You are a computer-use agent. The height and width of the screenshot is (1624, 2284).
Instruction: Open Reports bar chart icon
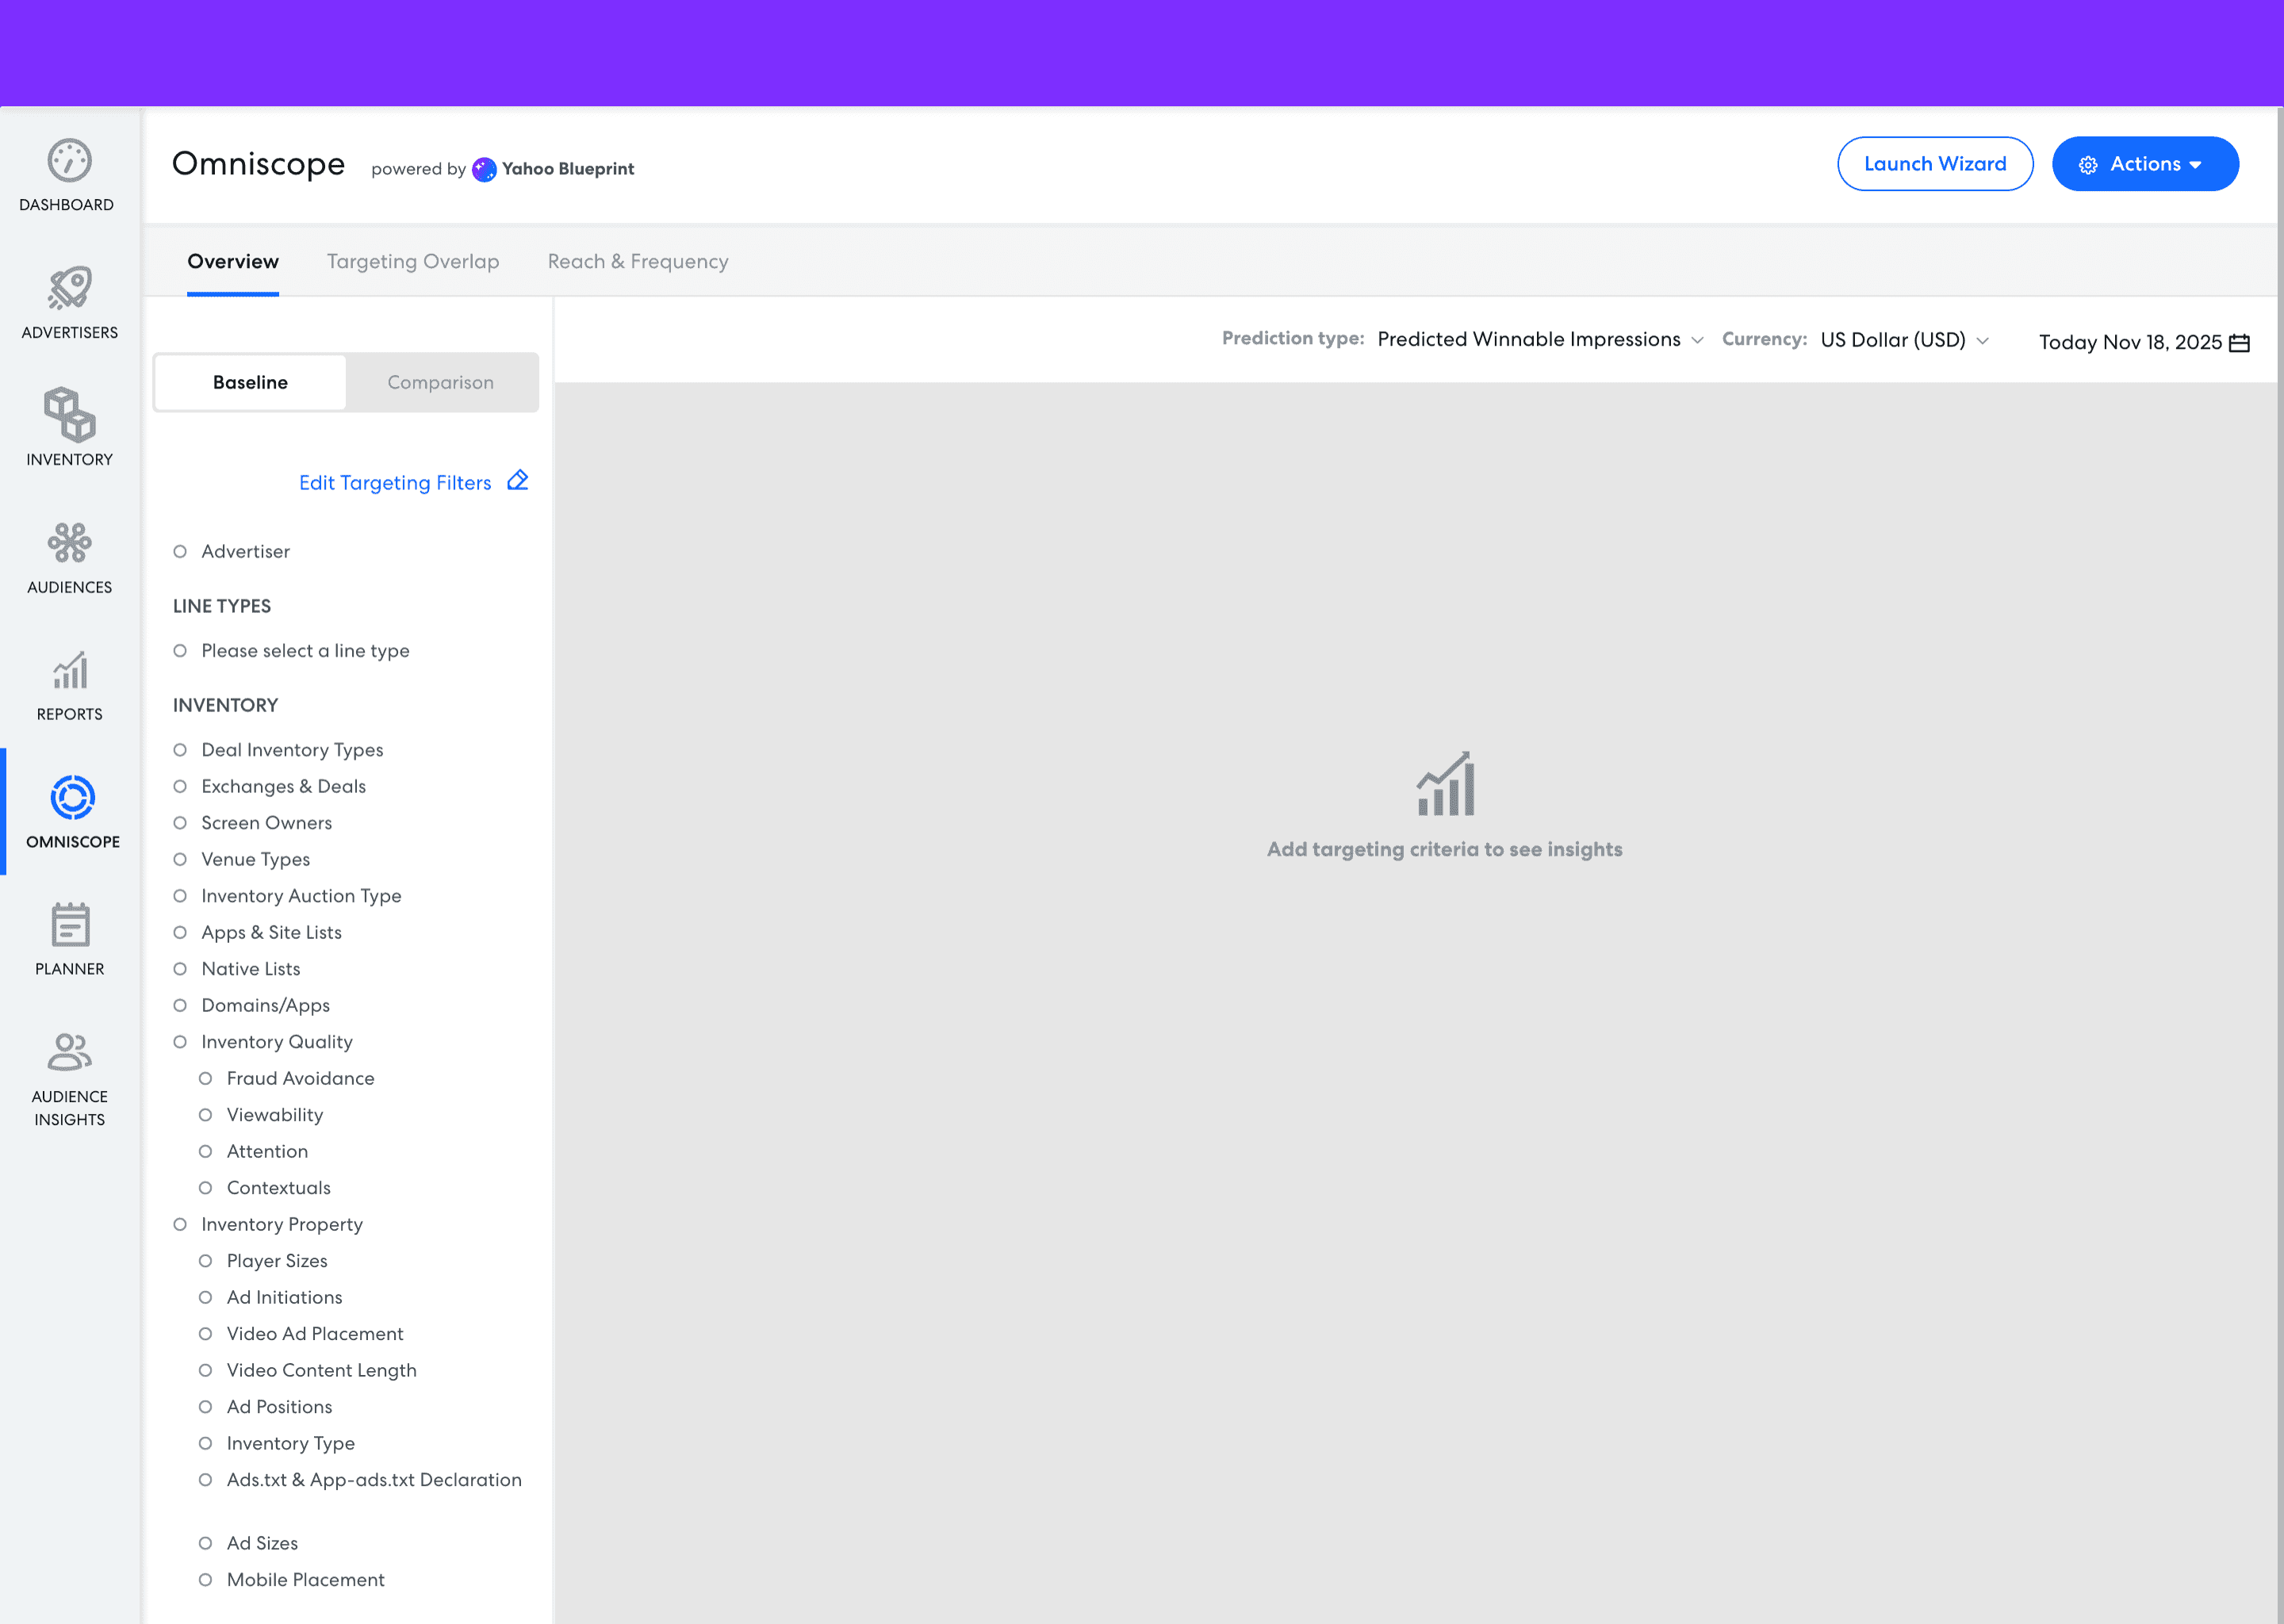tap(69, 670)
